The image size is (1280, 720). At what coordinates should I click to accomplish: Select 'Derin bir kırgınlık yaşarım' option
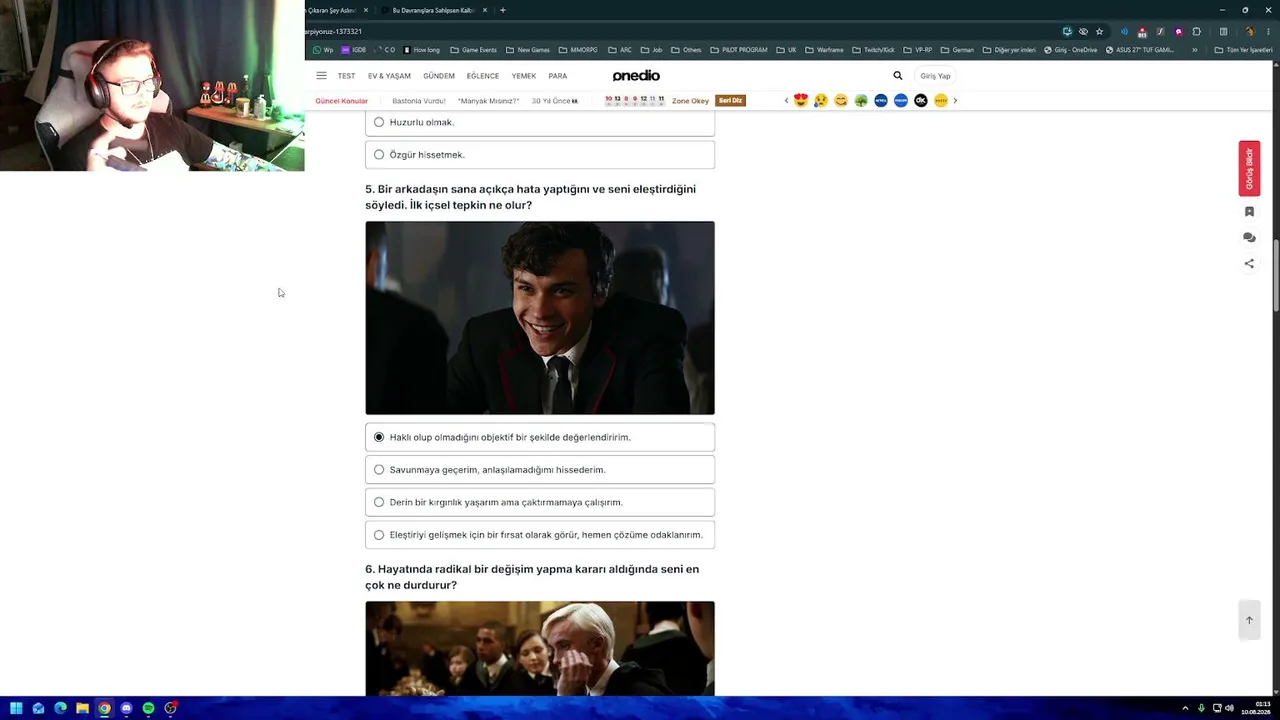(379, 502)
